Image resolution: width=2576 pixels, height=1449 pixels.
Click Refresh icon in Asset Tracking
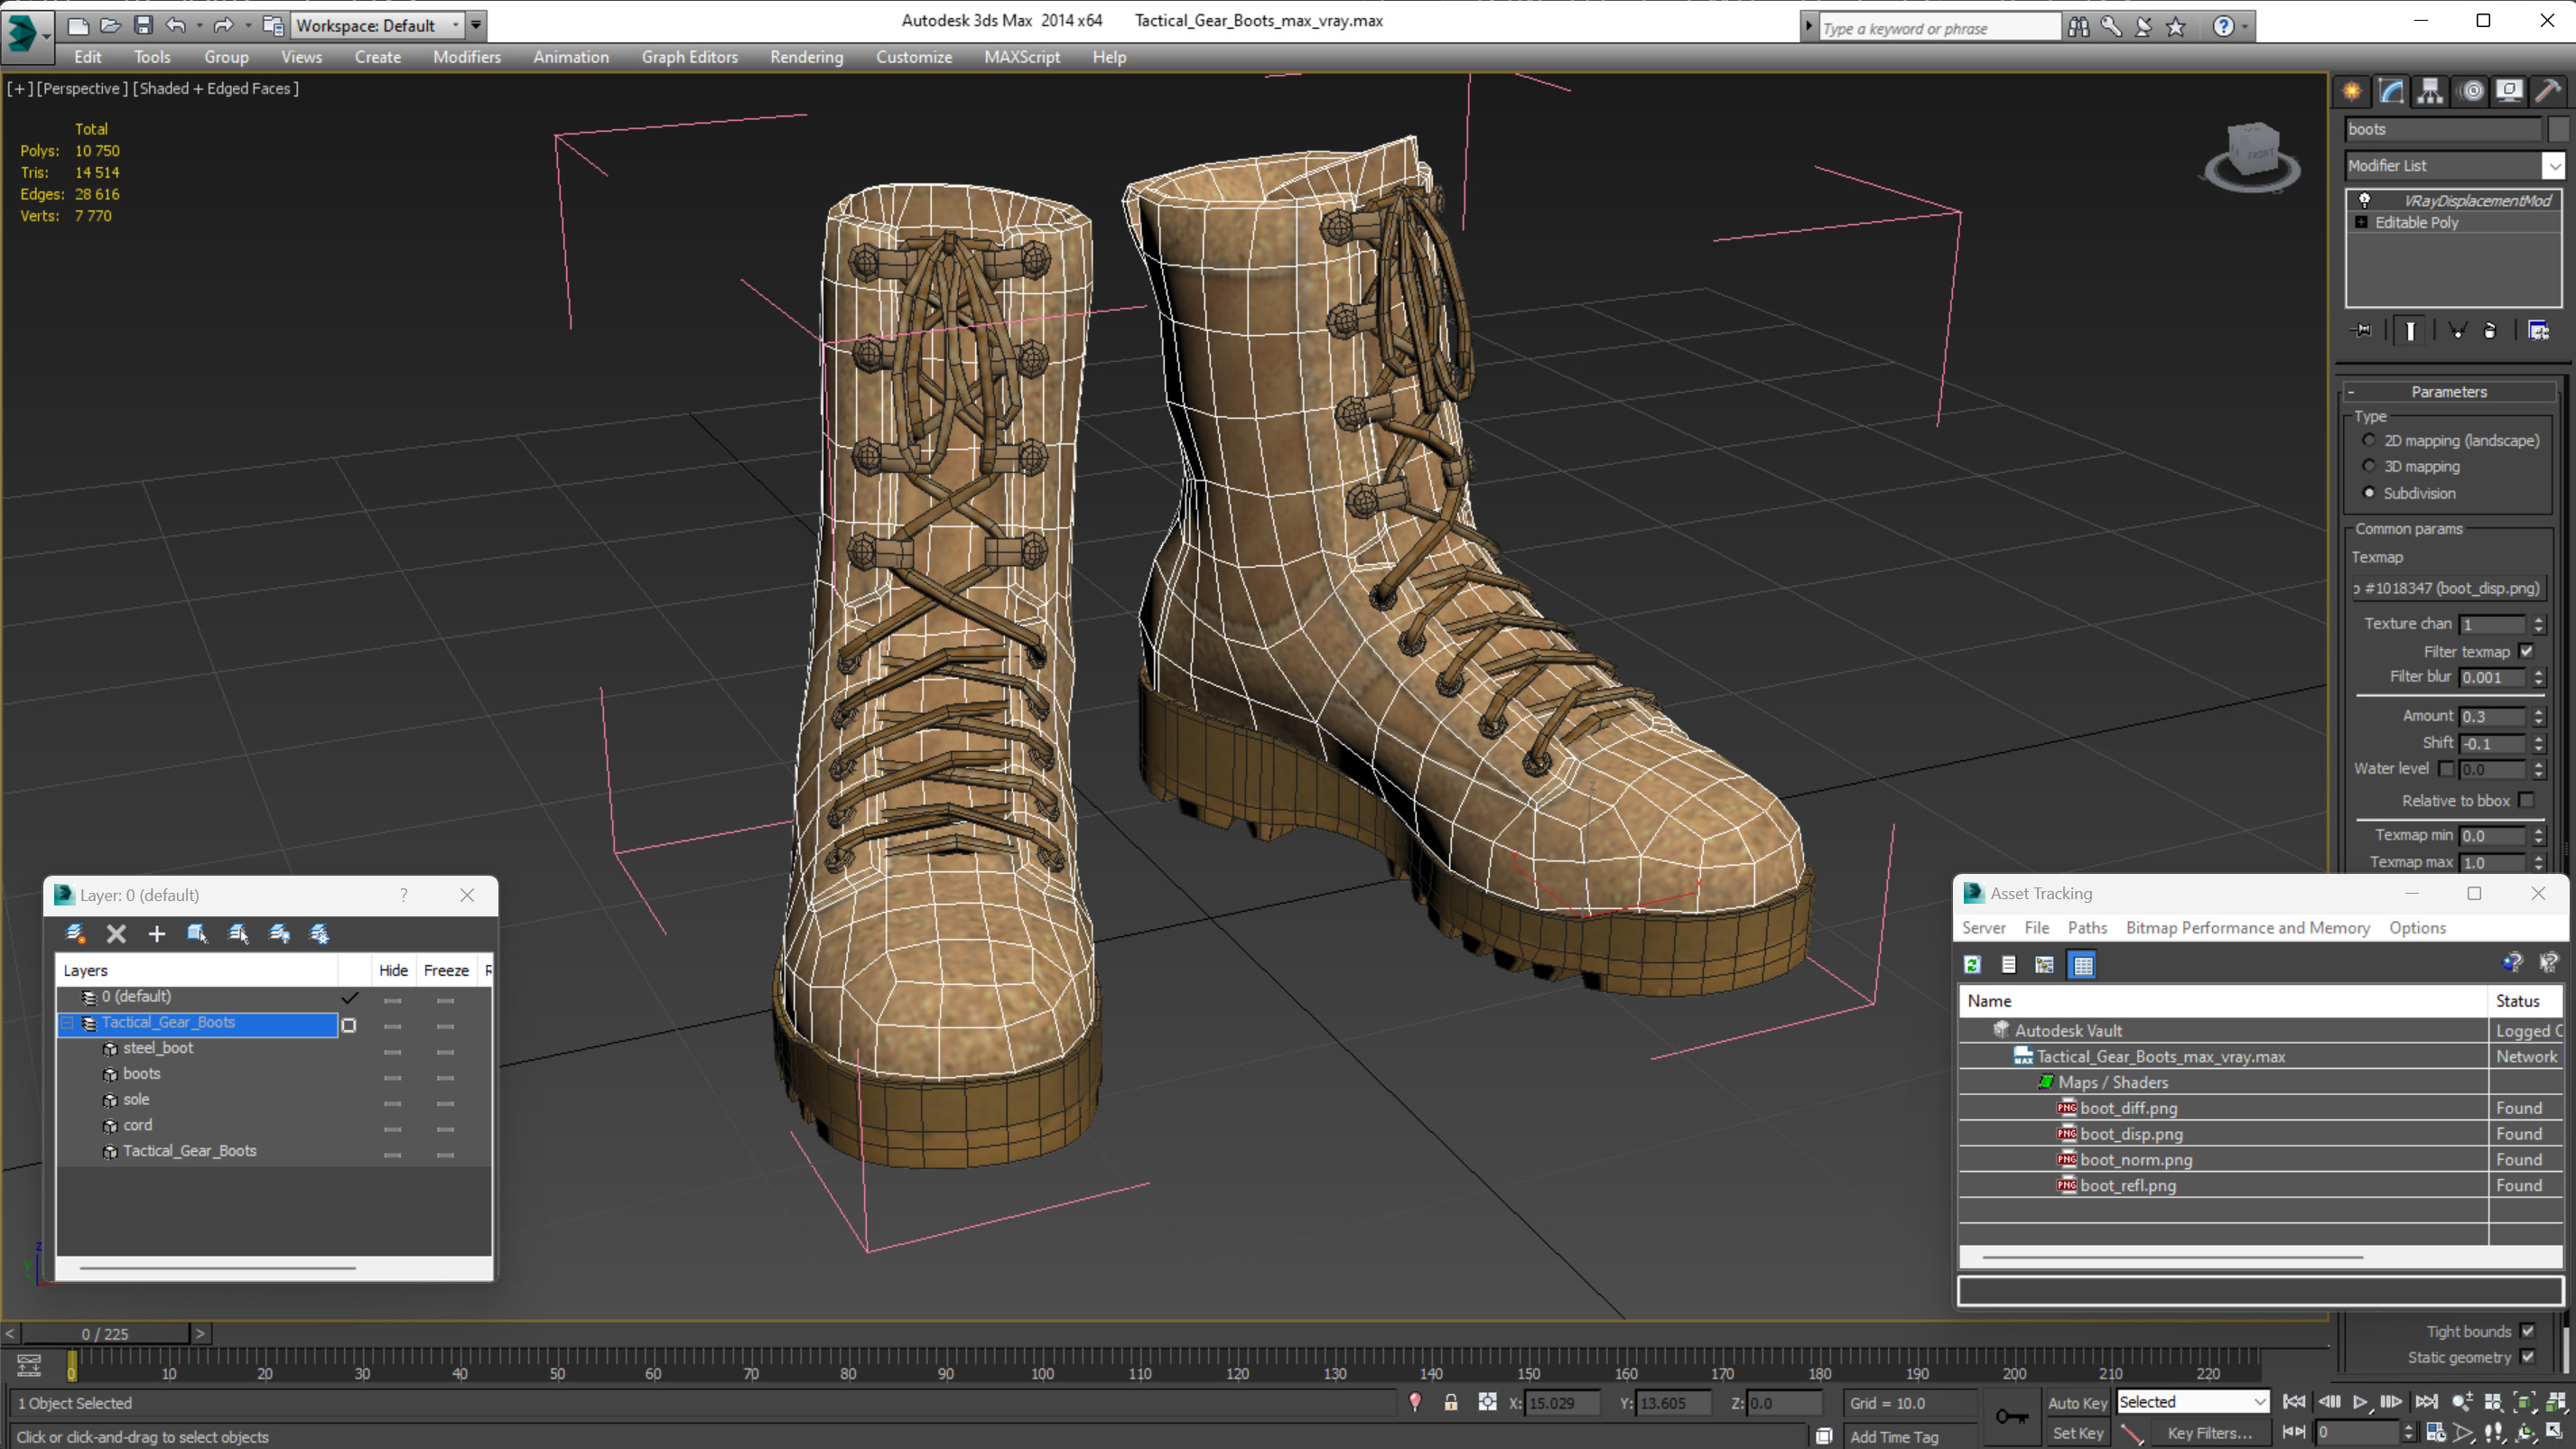tap(1972, 965)
